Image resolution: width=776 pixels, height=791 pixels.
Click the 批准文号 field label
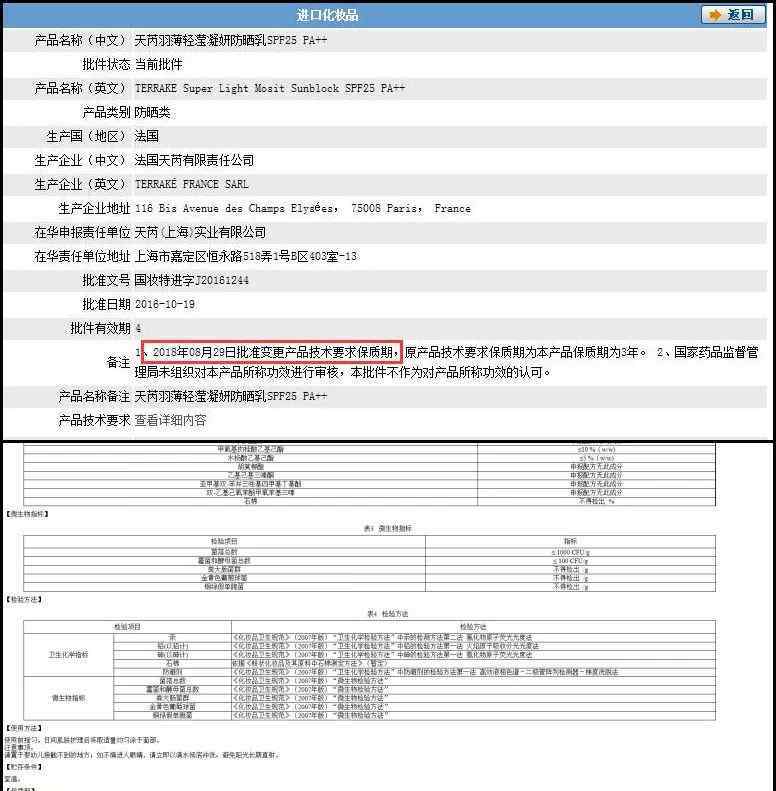coord(106,280)
